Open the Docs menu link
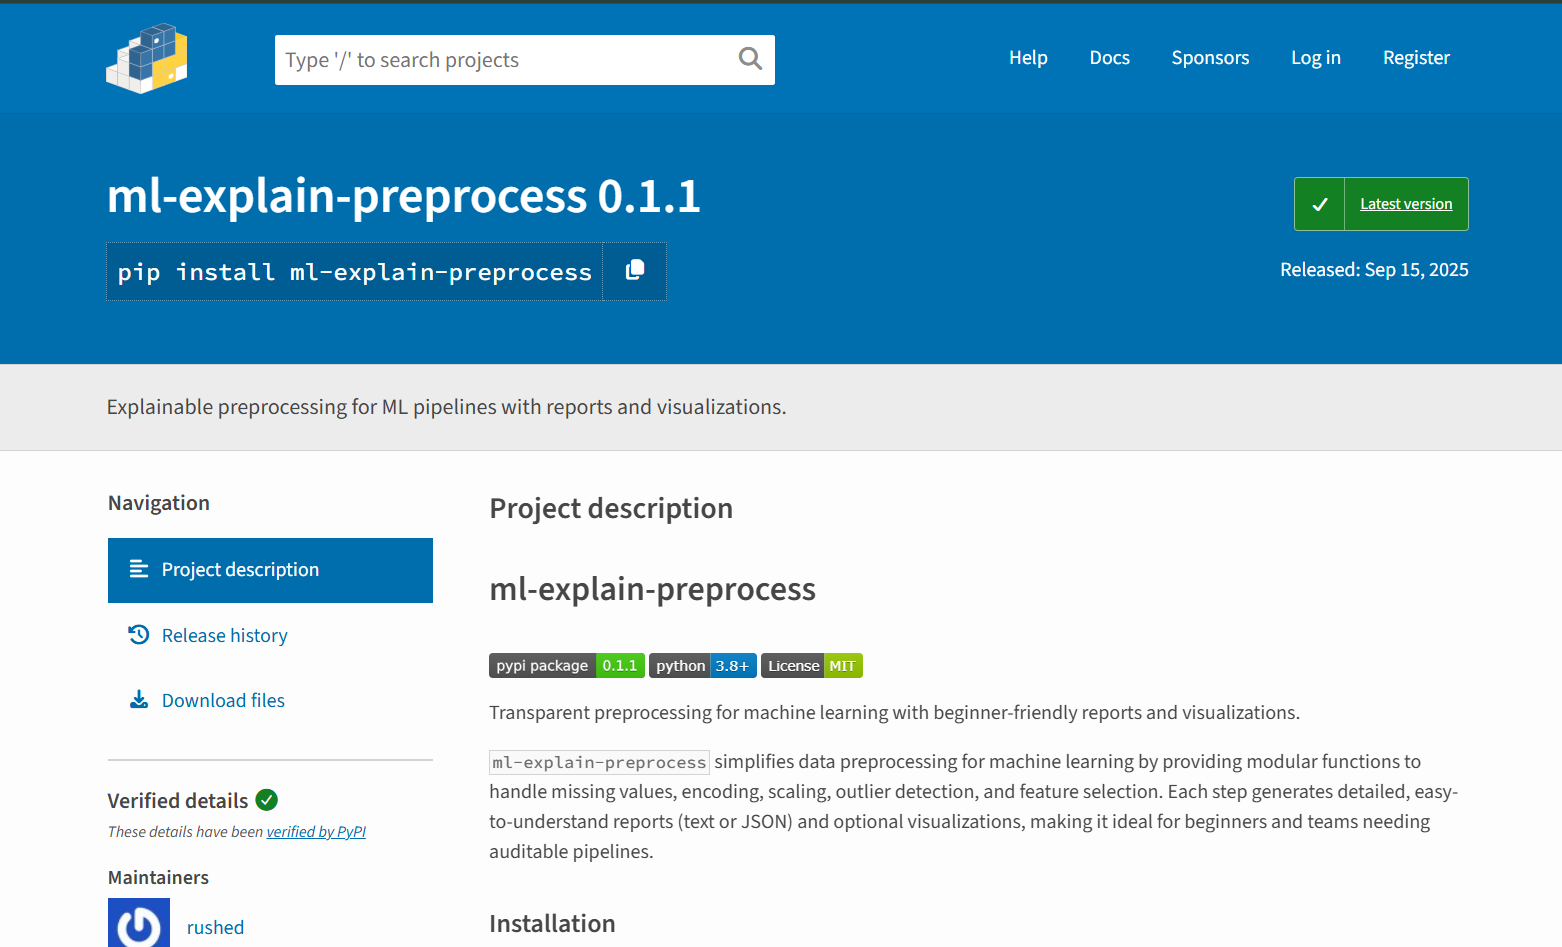The image size is (1562, 947). coord(1109,58)
